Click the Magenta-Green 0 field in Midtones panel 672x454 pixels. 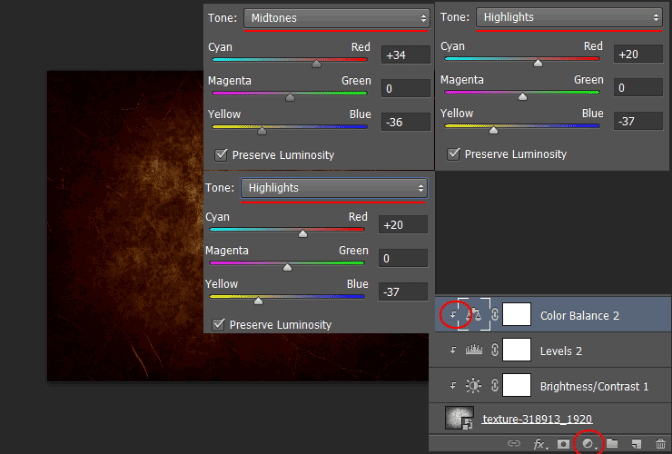click(x=405, y=88)
